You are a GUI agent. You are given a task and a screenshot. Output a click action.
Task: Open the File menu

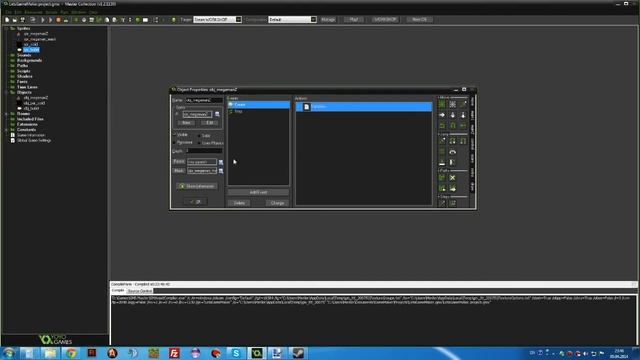point(8,12)
